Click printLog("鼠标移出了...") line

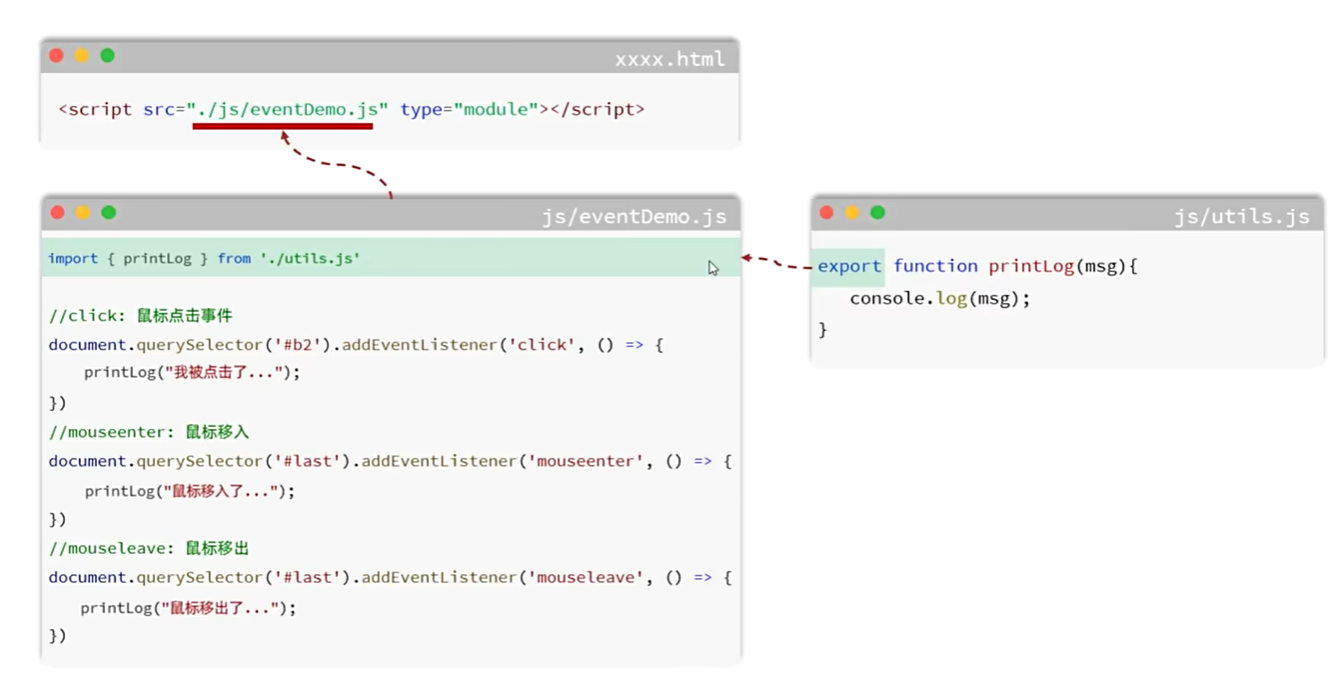click(188, 607)
